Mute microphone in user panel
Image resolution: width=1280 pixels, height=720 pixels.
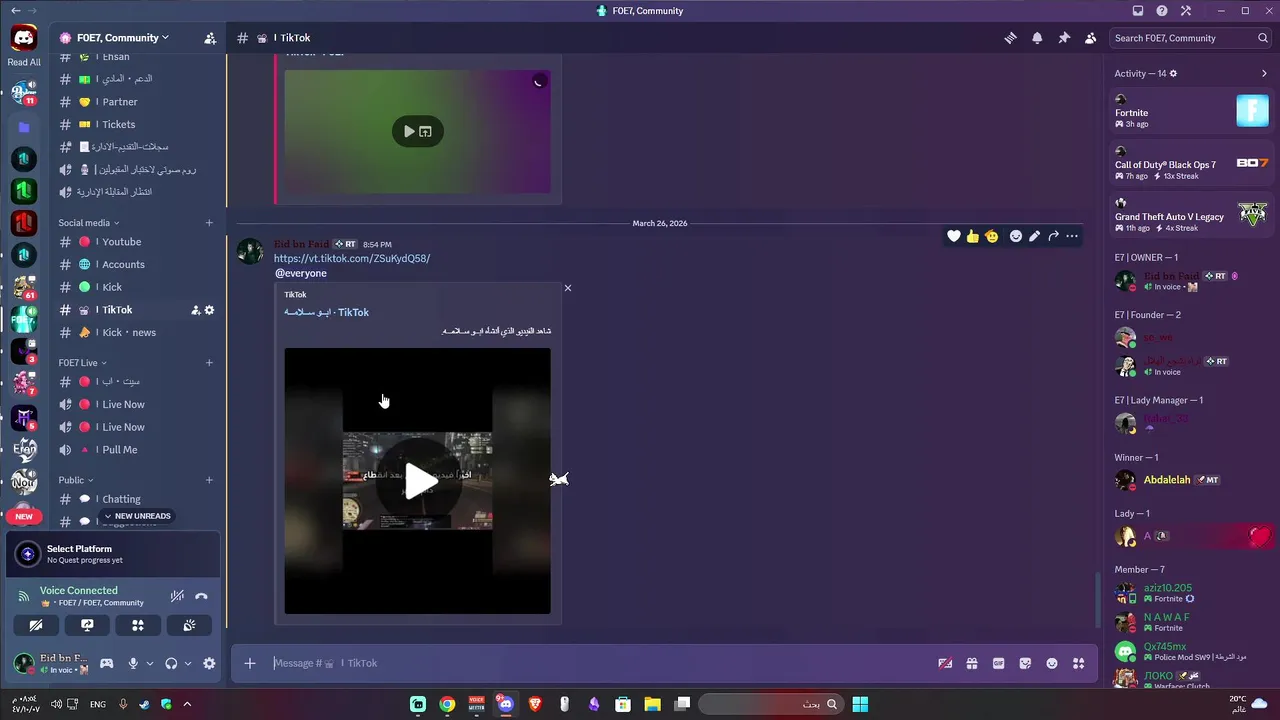pos(132,663)
